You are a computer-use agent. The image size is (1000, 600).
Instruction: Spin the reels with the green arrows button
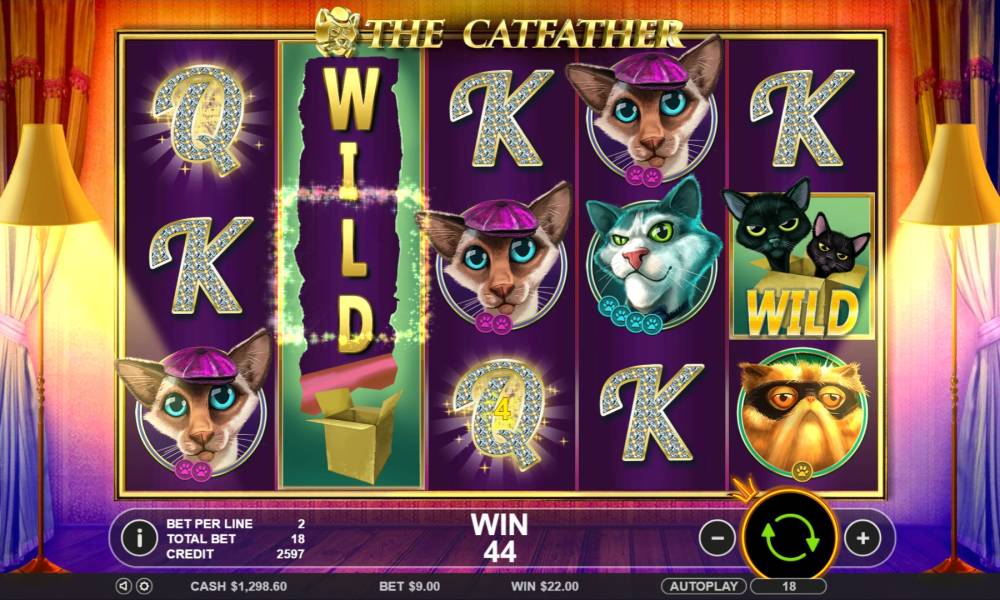pyautogui.click(x=790, y=537)
